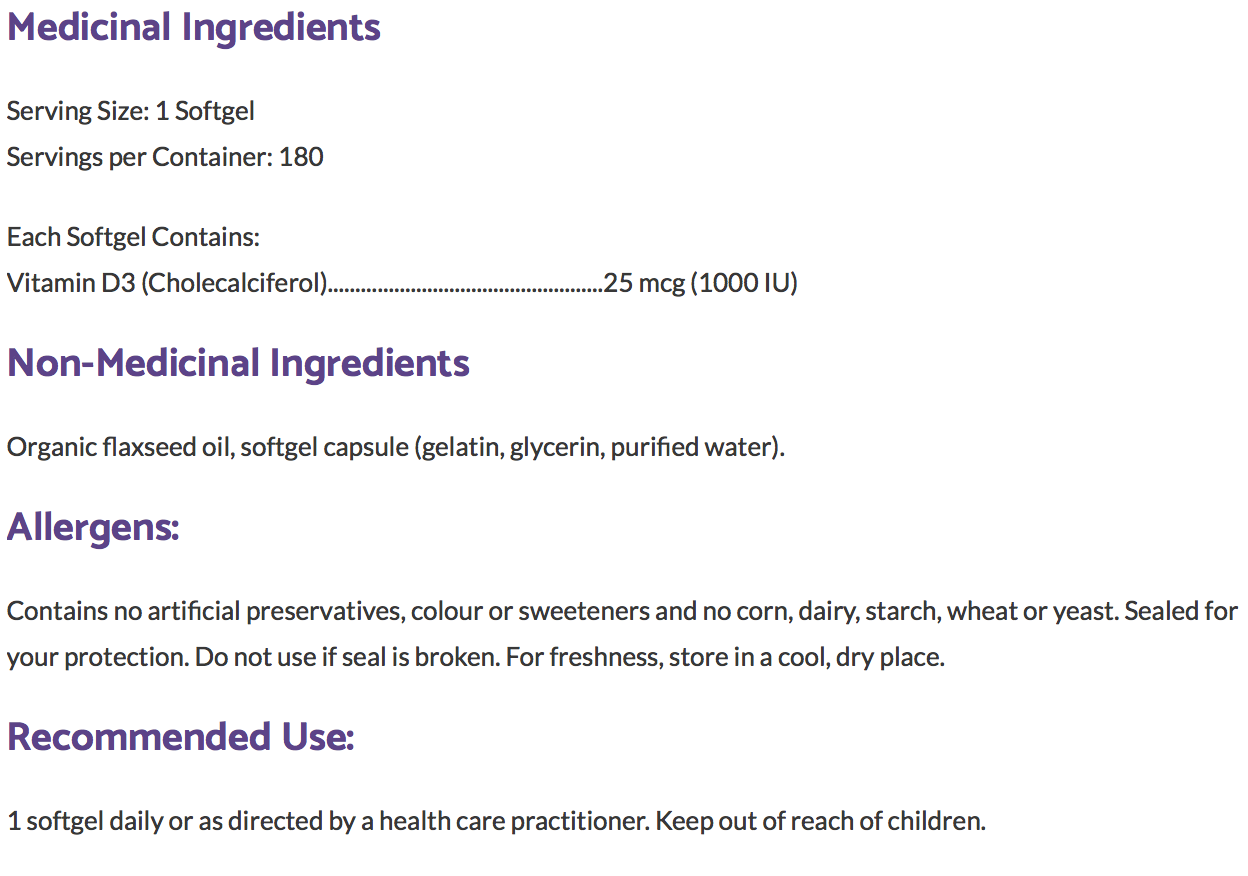Click the Medicinal Ingredients heading
Viewport: 1248px width, 876px height.
(x=194, y=27)
